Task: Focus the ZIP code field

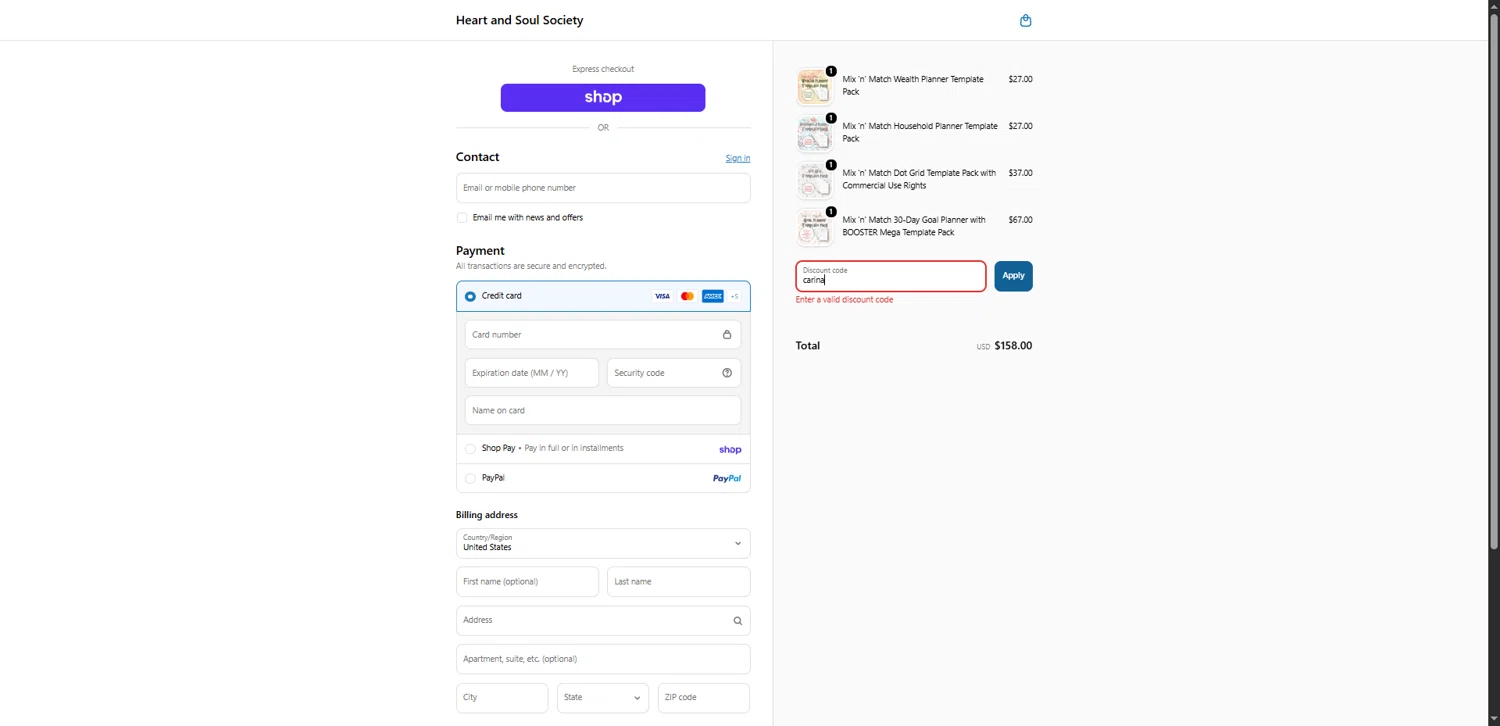Action: pos(704,698)
